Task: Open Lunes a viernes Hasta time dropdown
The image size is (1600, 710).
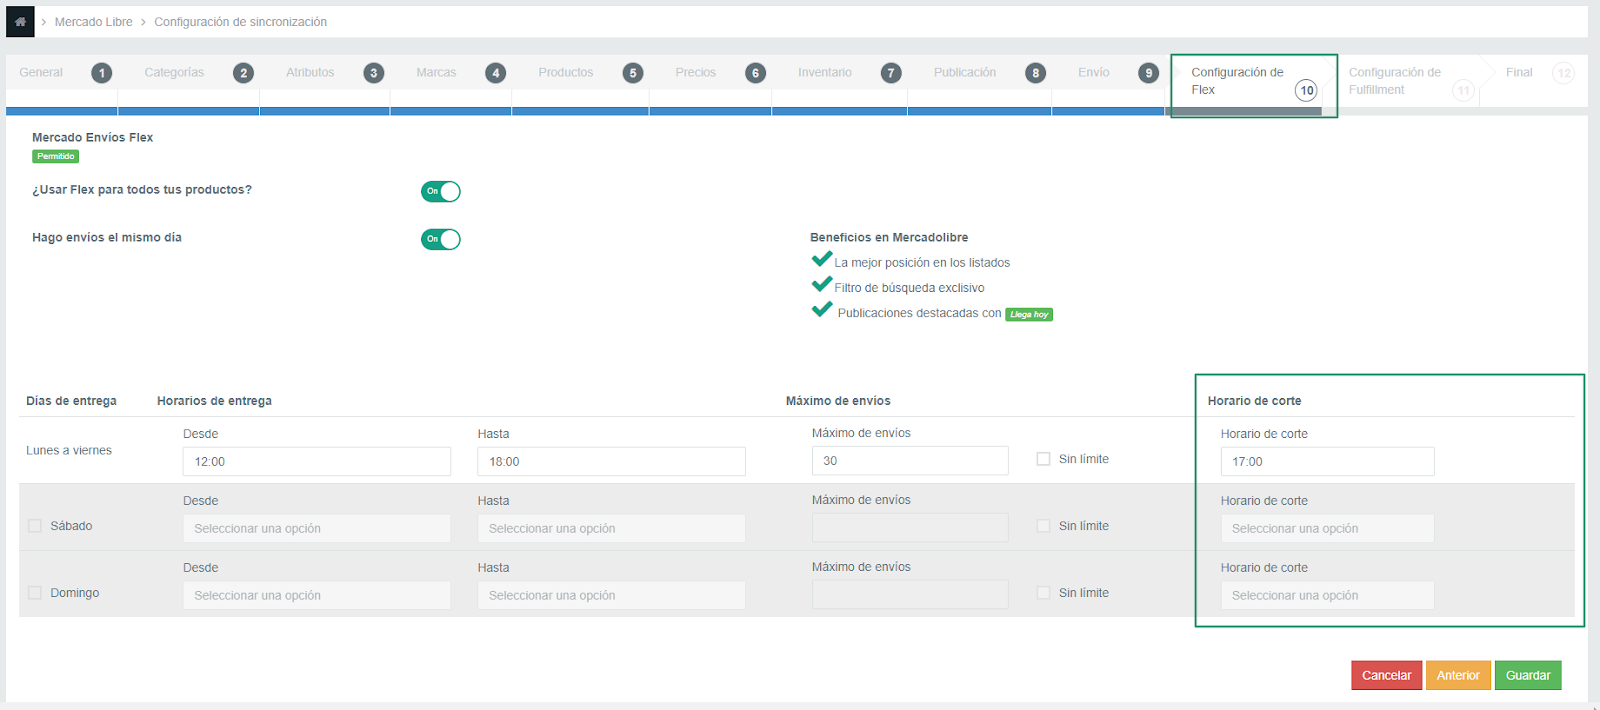Action: pyautogui.click(x=611, y=461)
